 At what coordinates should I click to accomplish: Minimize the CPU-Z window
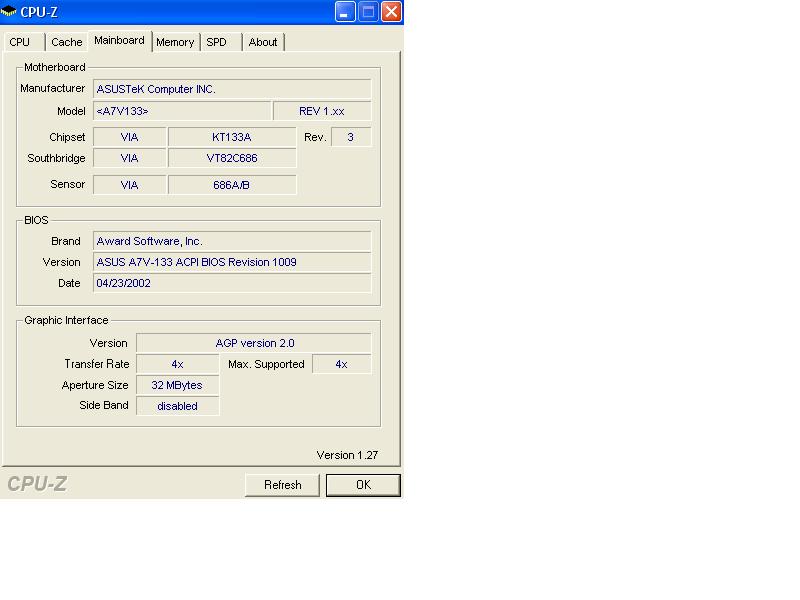tap(345, 12)
